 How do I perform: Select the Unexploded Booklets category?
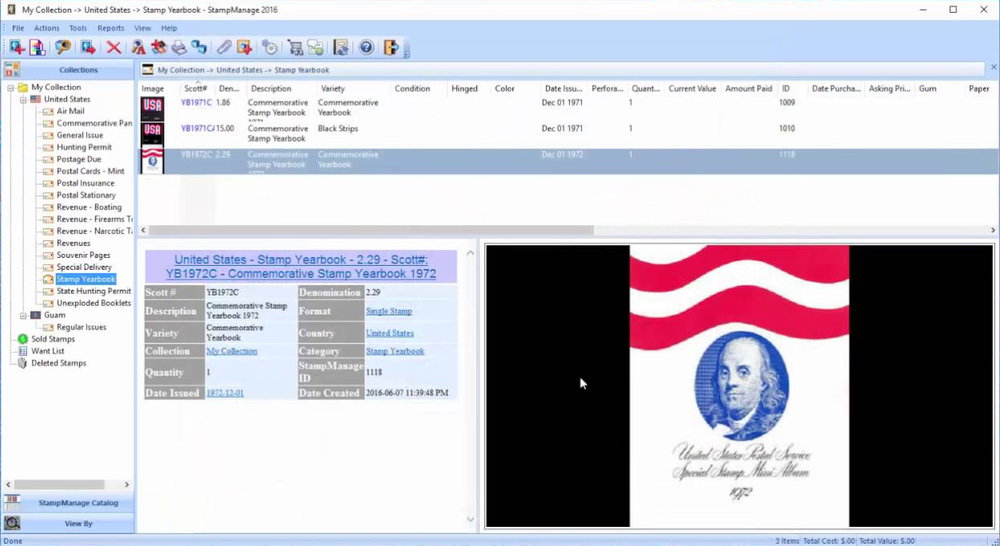point(94,303)
